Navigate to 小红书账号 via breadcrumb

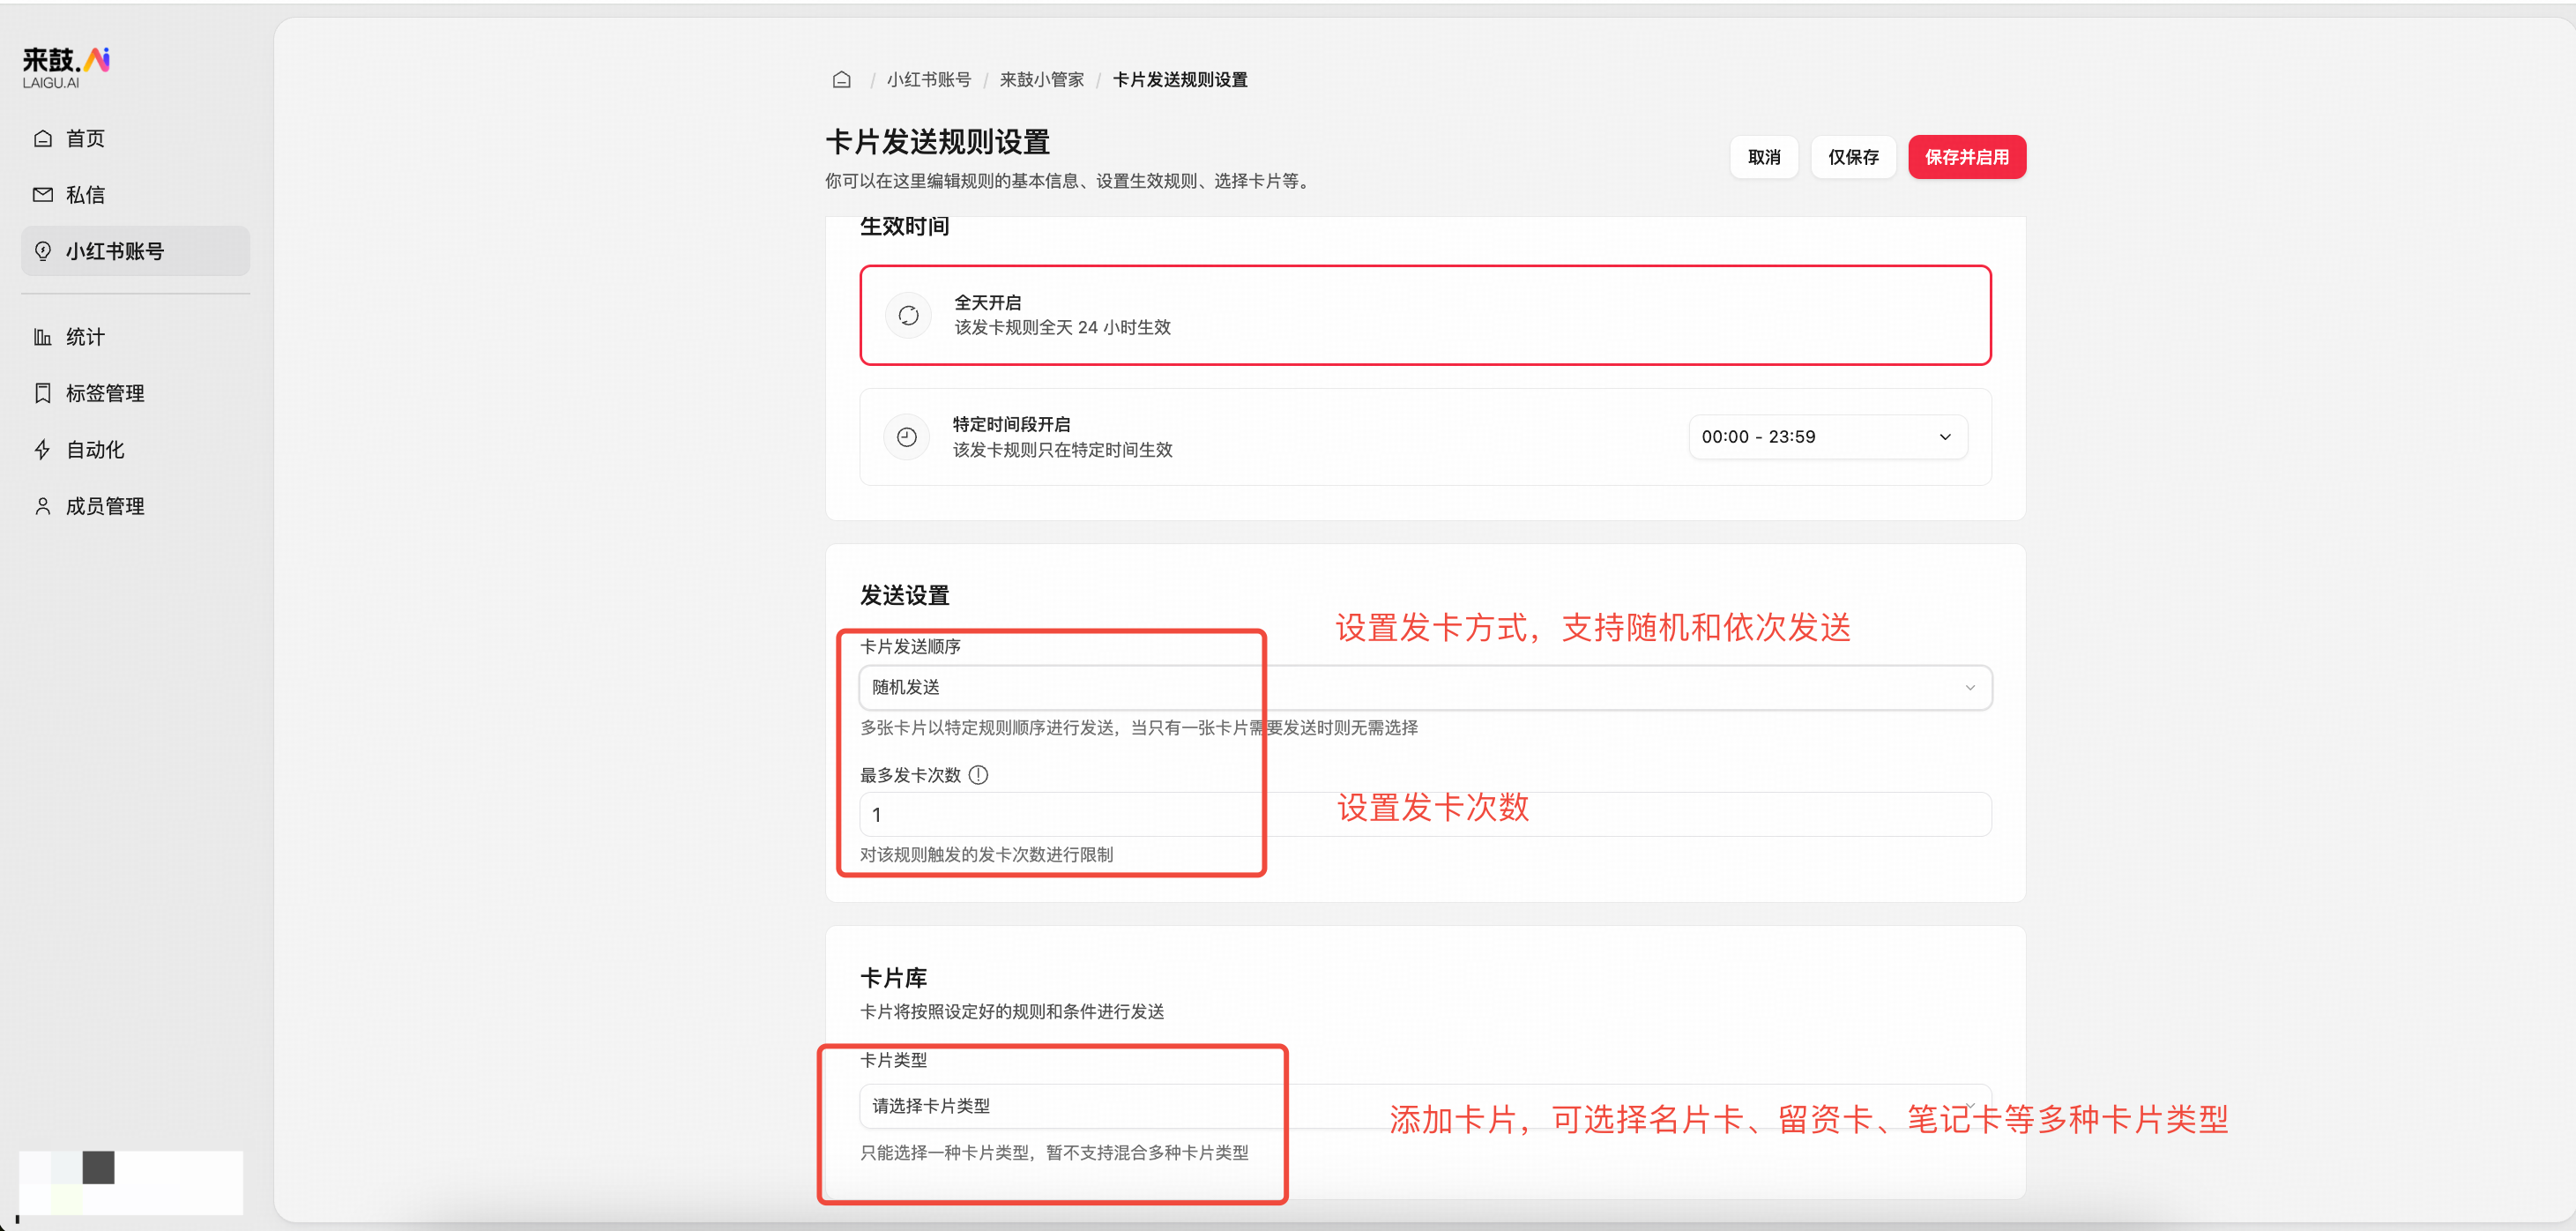929,79
